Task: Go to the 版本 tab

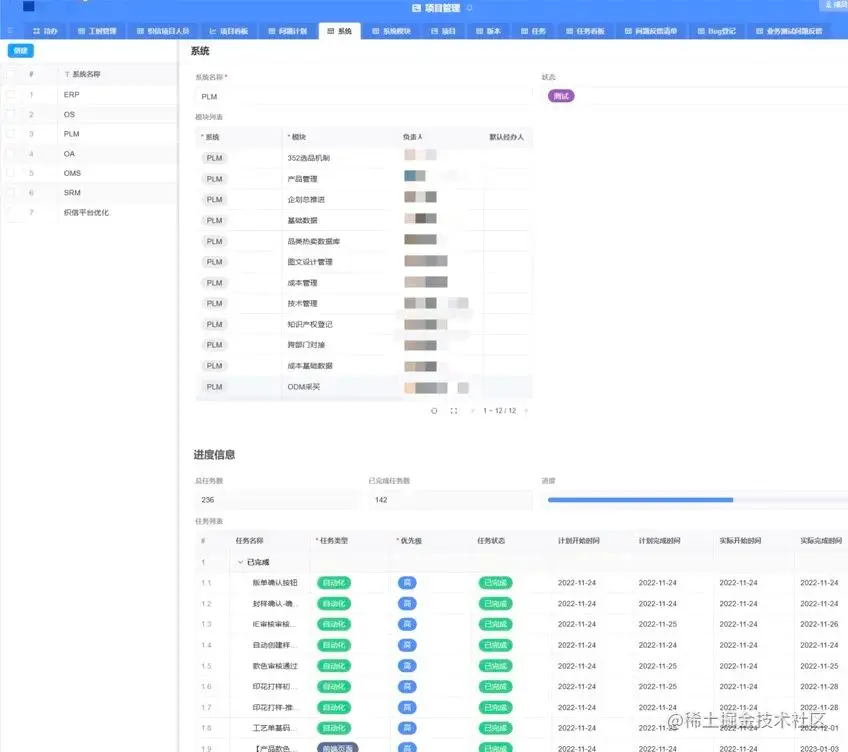Action: click(488, 31)
